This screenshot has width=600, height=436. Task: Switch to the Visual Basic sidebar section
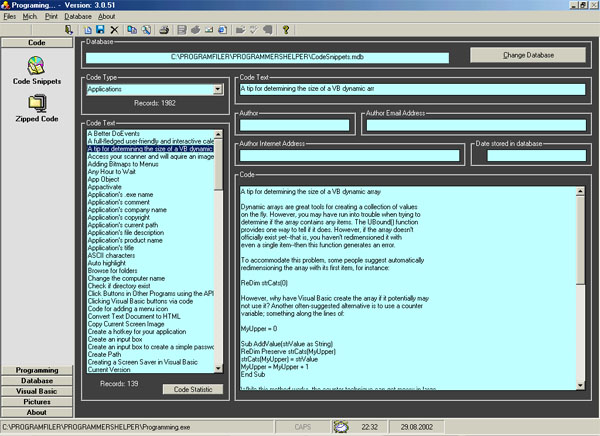(36, 392)
